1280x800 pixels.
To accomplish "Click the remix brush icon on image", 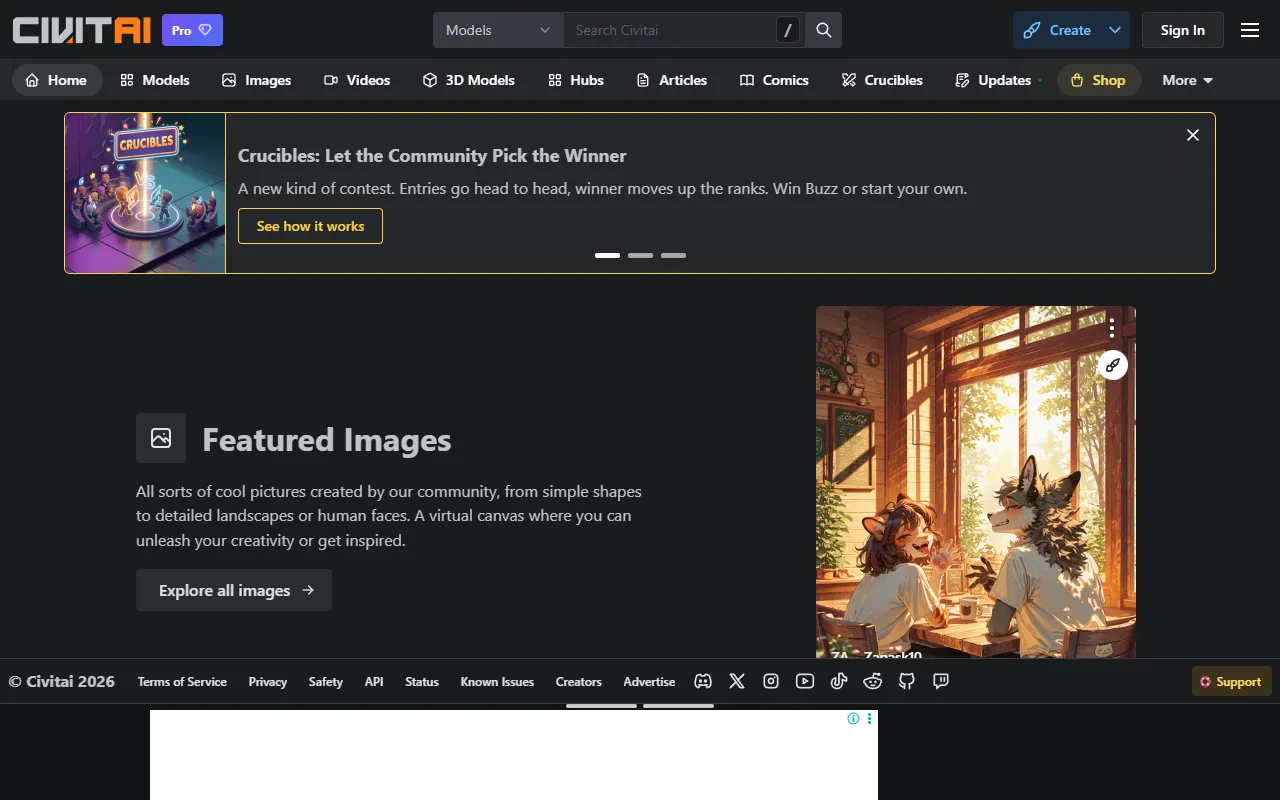I will click(1112, 365).
